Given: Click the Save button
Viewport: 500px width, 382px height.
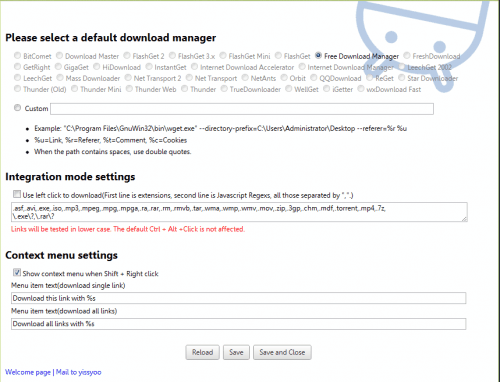Looking at the screenshot, I should 236,352.
